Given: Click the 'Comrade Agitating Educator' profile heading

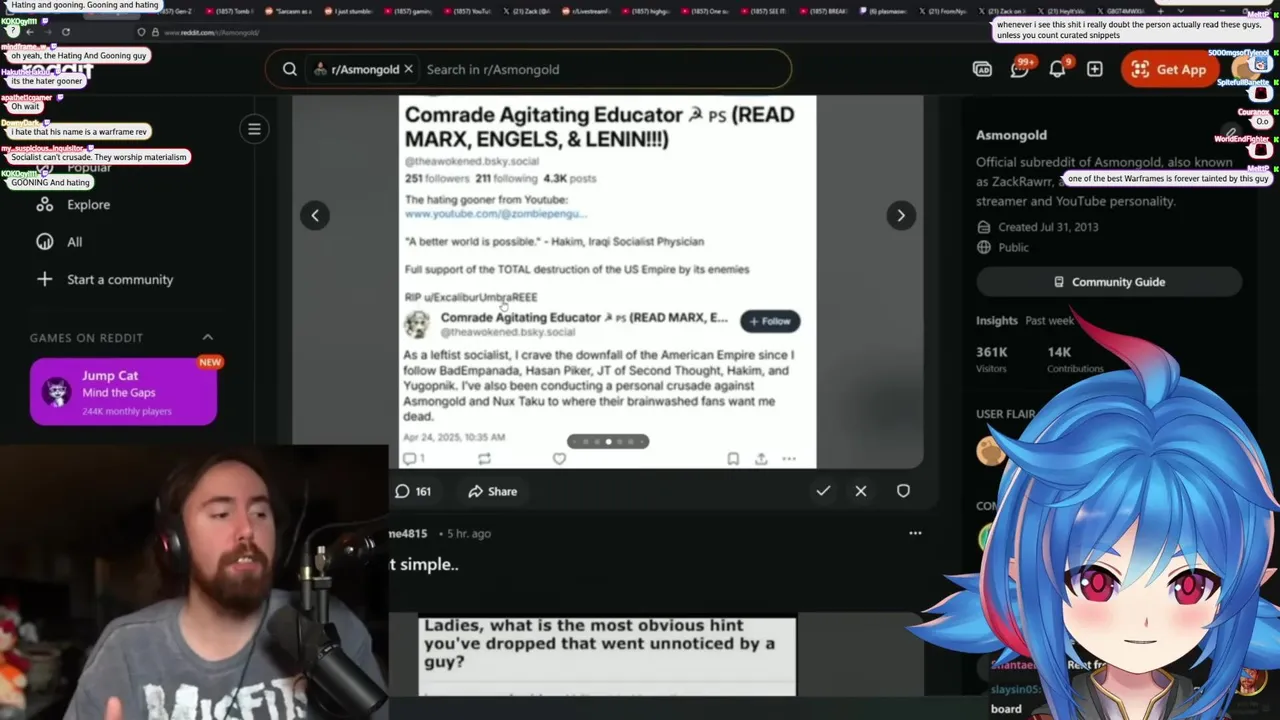Looking at the screenshot, I should coord(599,127).
